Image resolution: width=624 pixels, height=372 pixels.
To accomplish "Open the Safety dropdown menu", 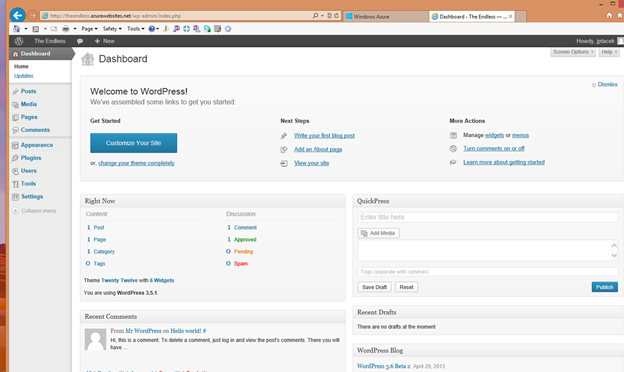I will (112, 29).
